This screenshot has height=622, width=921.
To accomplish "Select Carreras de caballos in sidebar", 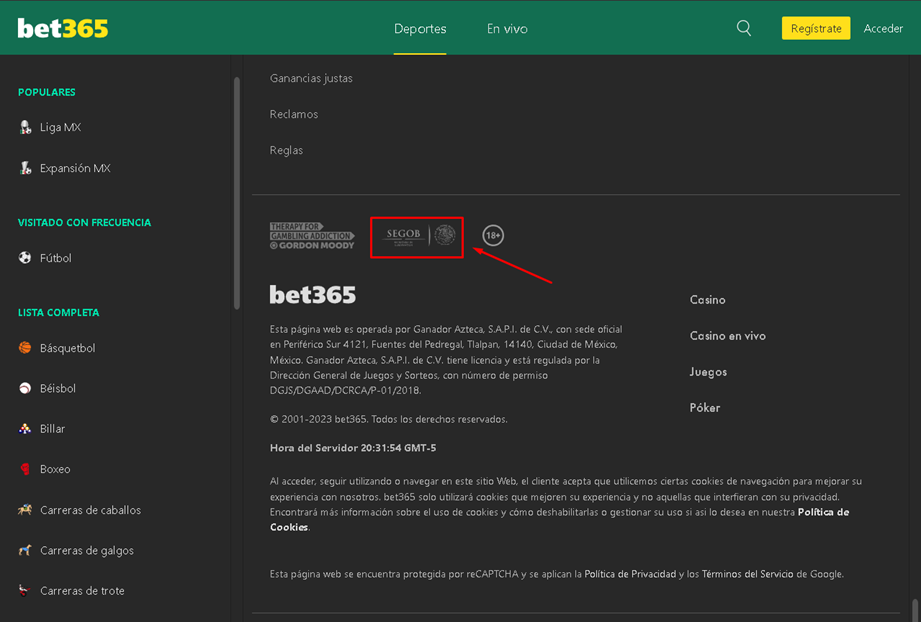I will click(90, 510).
